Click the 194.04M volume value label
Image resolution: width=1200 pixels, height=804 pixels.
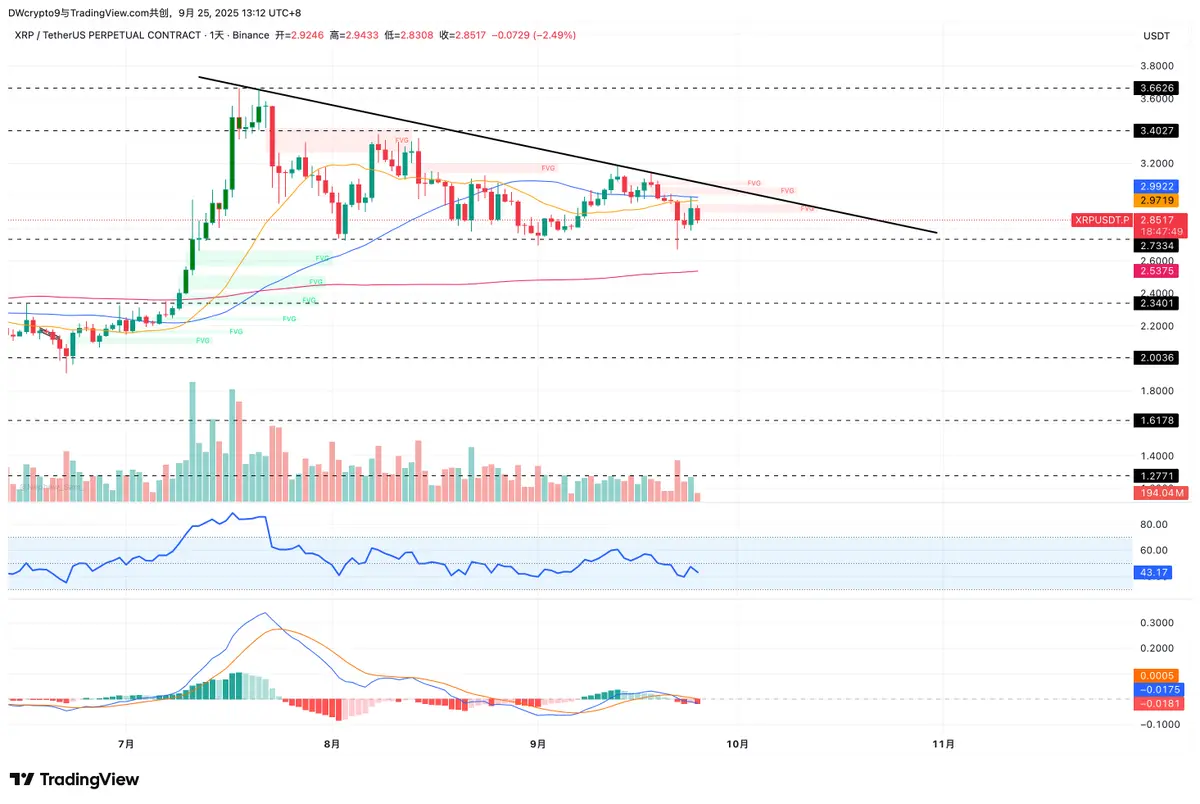(x=1159, y=493)
